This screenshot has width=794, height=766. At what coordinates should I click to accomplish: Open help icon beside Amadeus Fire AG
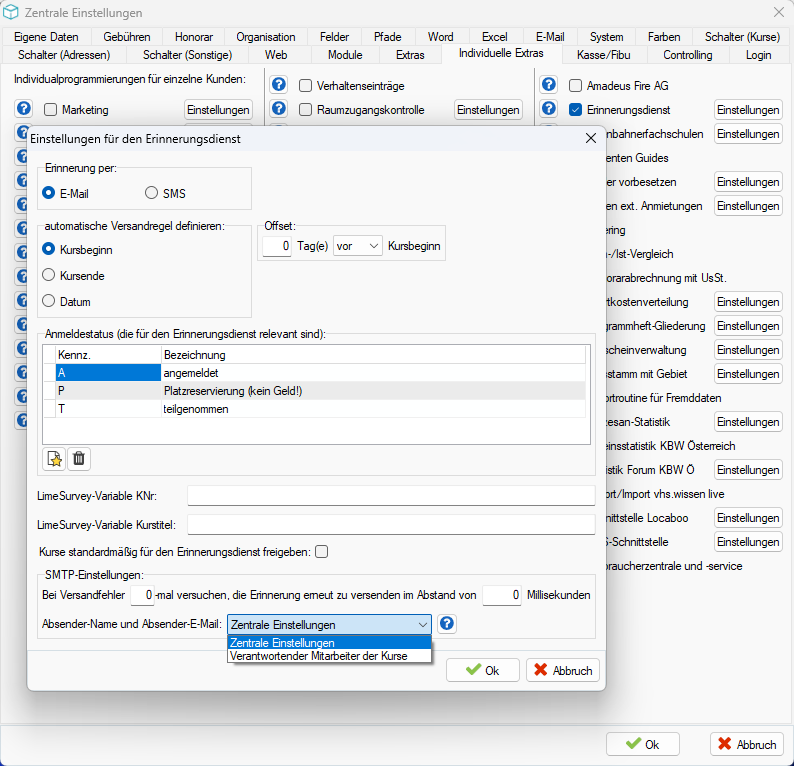click(549, 84)
